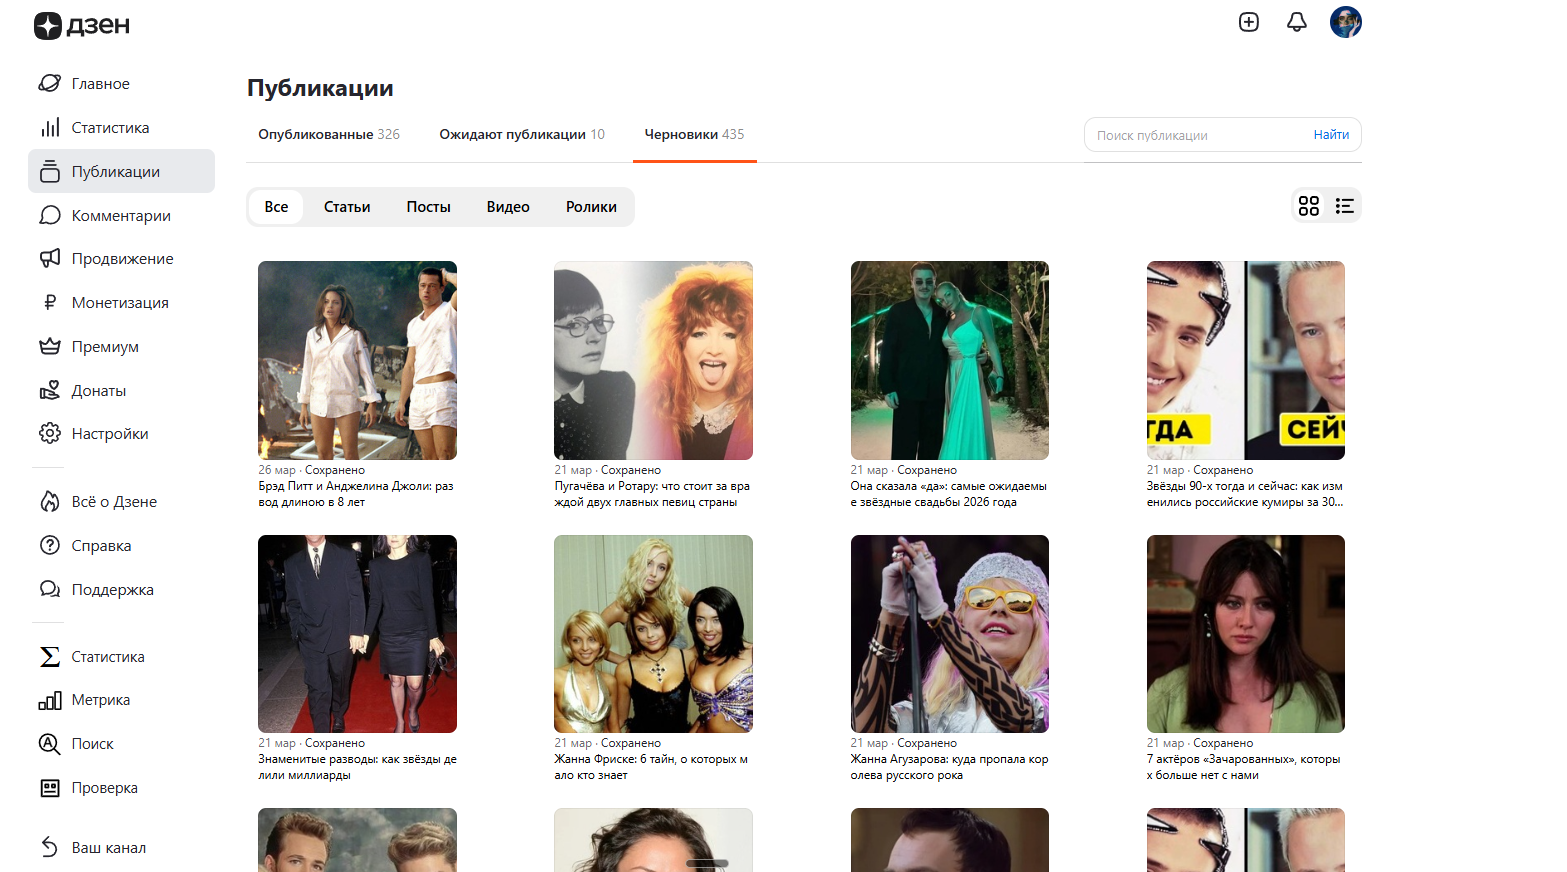Open the user profile avatar
The width and height of the screenshot is (1567, 872).
(x=1345, y=22)
